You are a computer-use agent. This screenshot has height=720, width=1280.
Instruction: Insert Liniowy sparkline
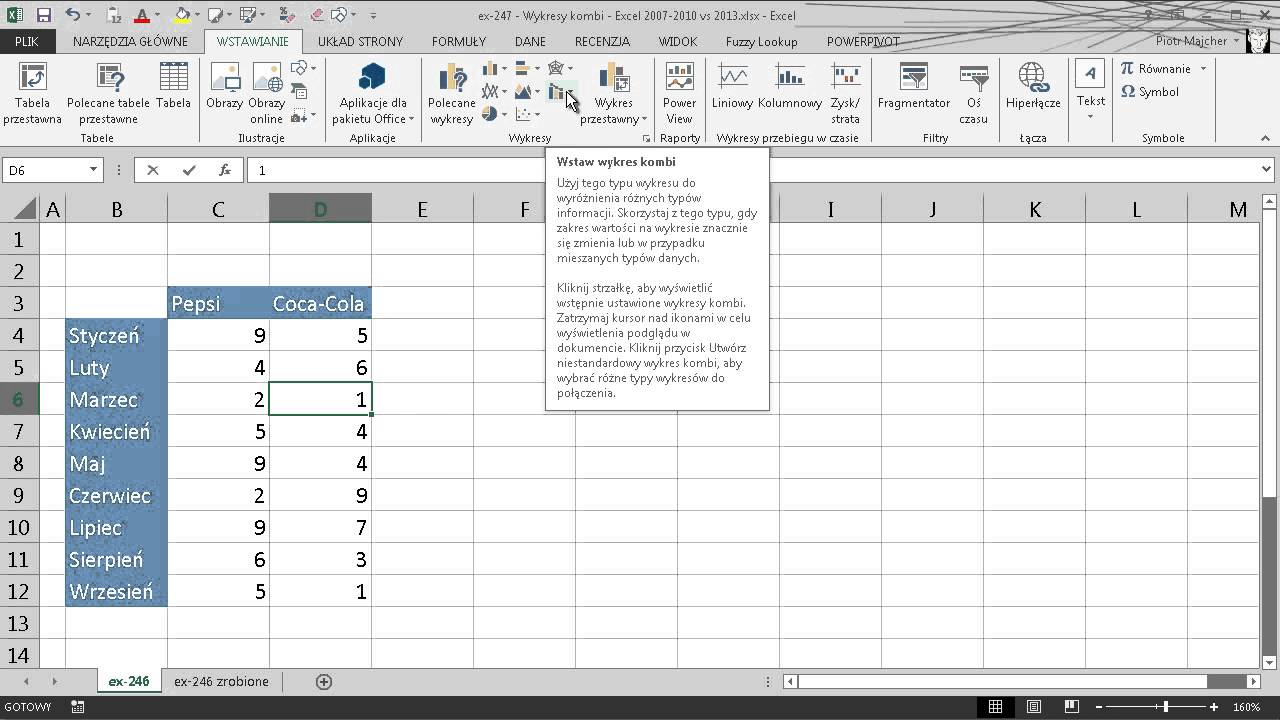coord(733,86)
